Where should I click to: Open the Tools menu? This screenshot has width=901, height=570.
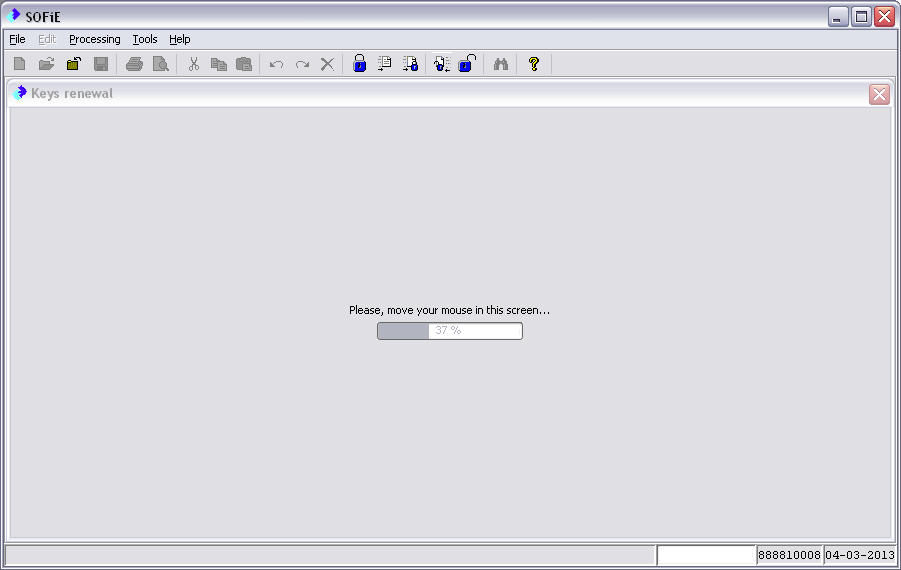(x=145, y=39)
